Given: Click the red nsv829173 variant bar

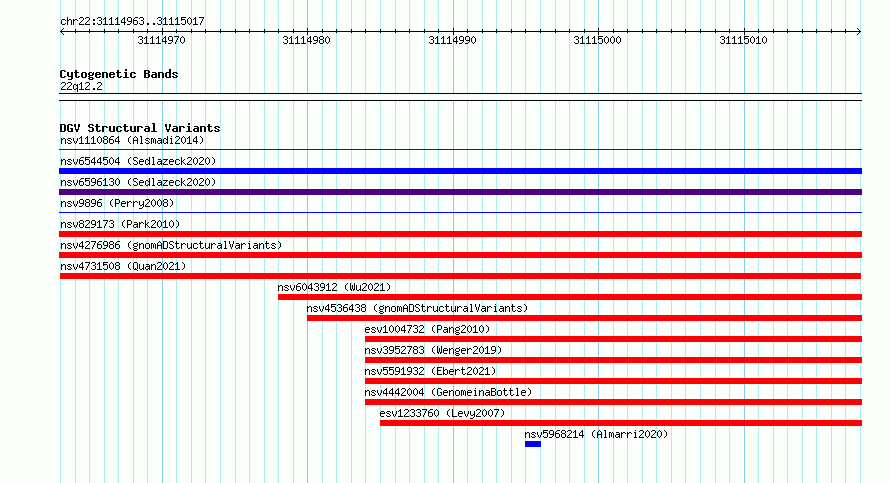Looking at the screenshot, I should tap(460, 234).
